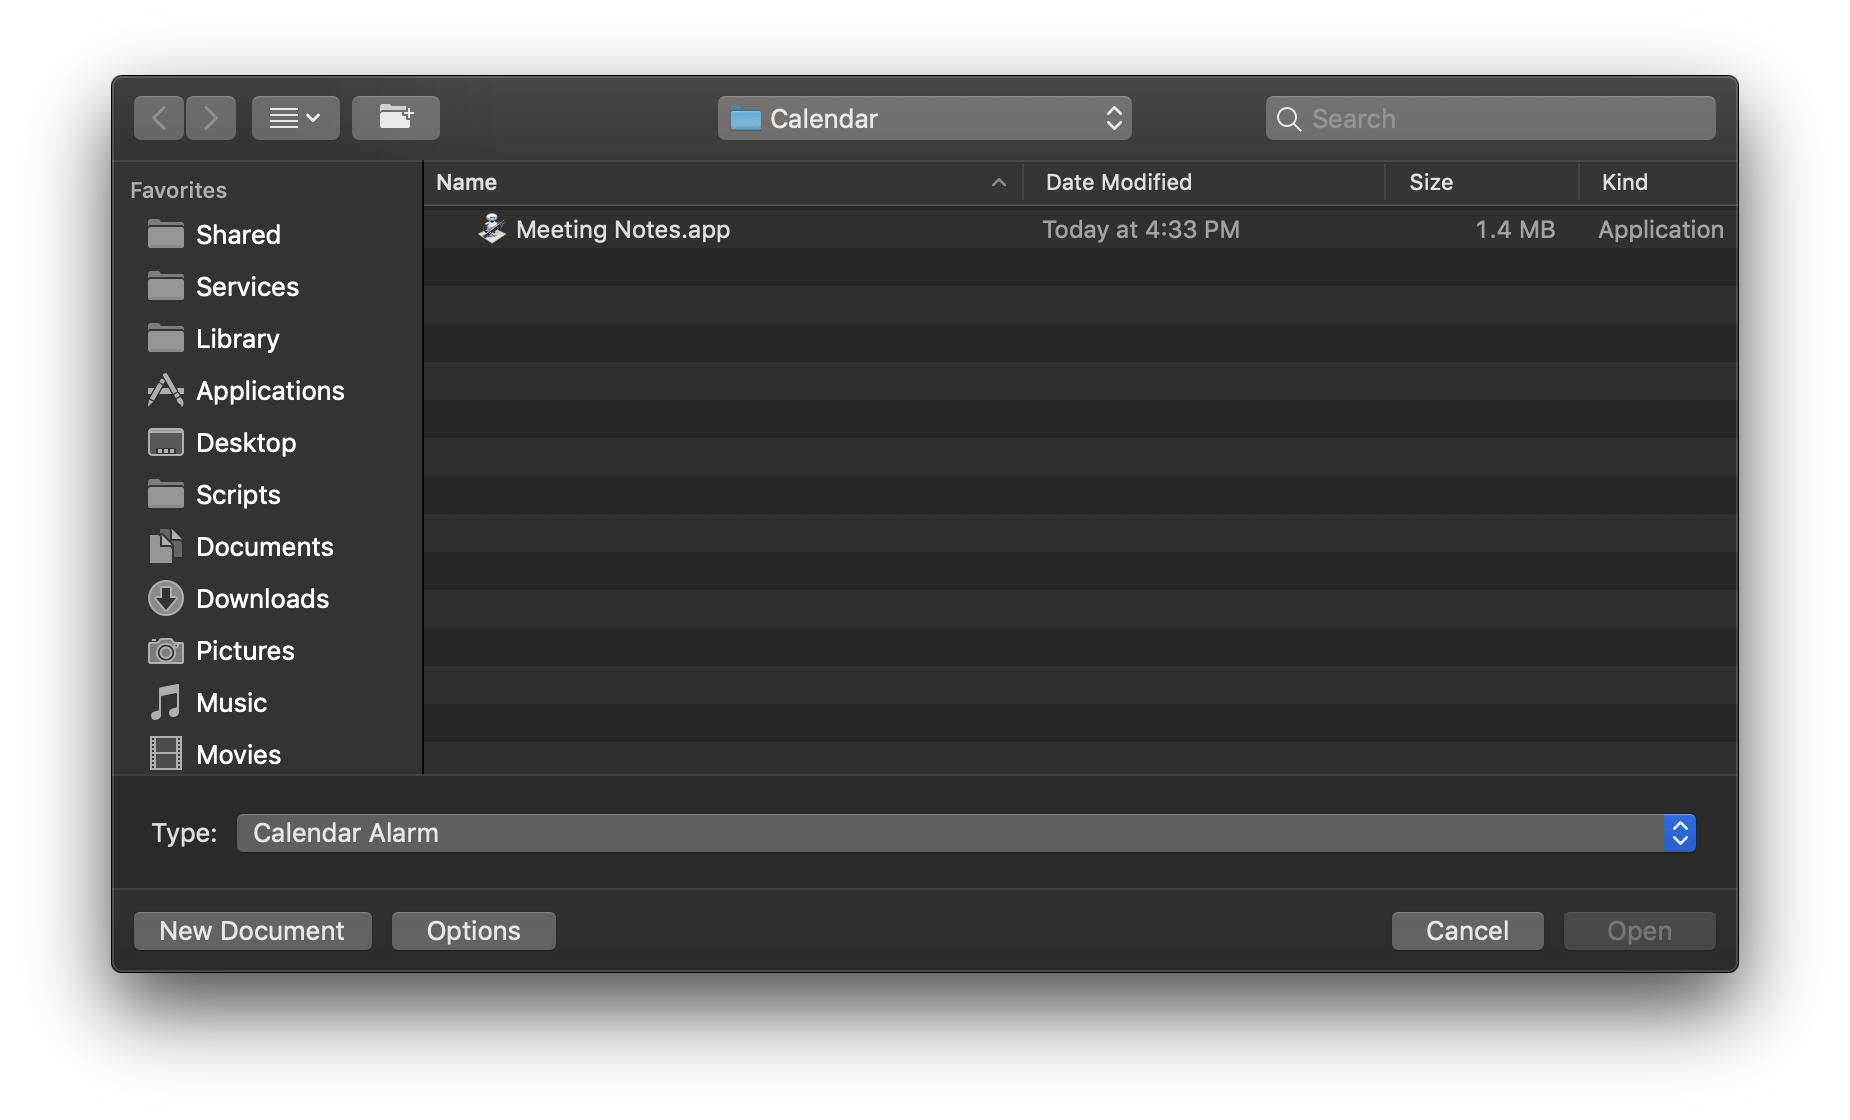Sort by the Date Modified column
The image size is (1850, 1120).
(x=1118, y=182)
